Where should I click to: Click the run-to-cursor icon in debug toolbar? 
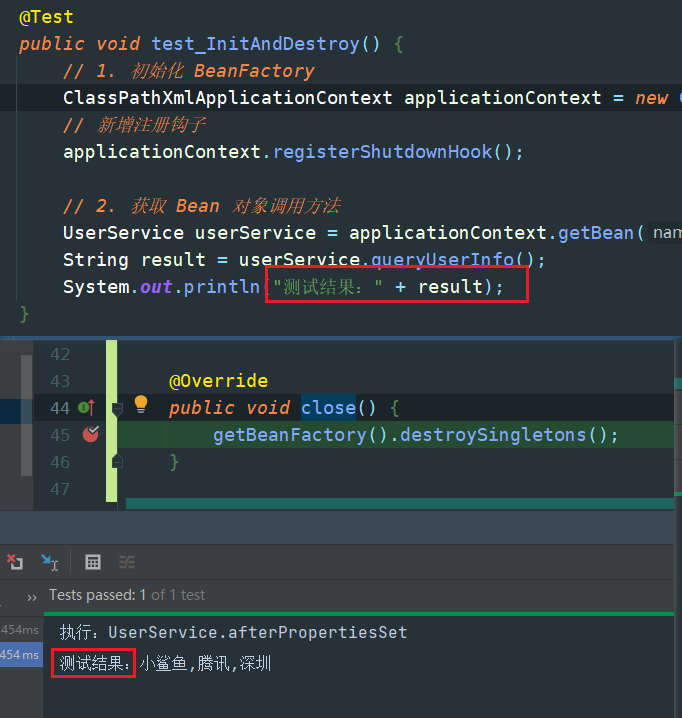[49, 562]
